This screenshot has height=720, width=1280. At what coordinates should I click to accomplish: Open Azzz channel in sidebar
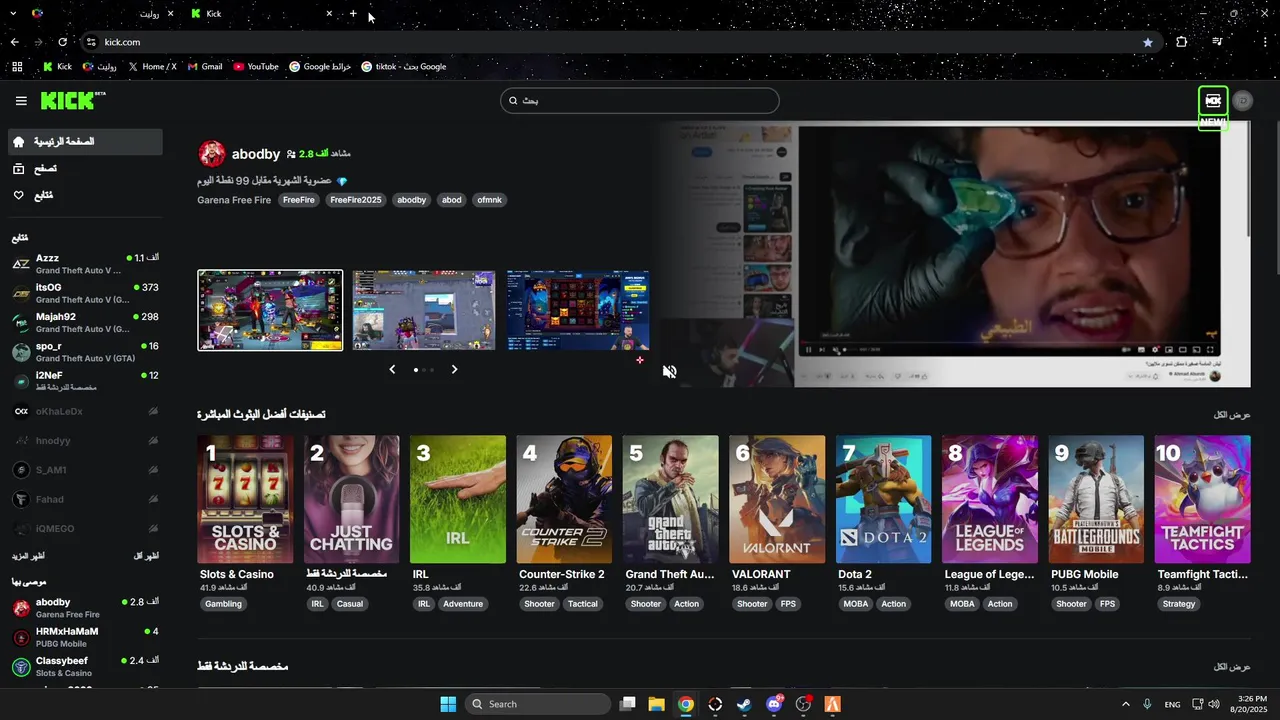coord(85,264)
